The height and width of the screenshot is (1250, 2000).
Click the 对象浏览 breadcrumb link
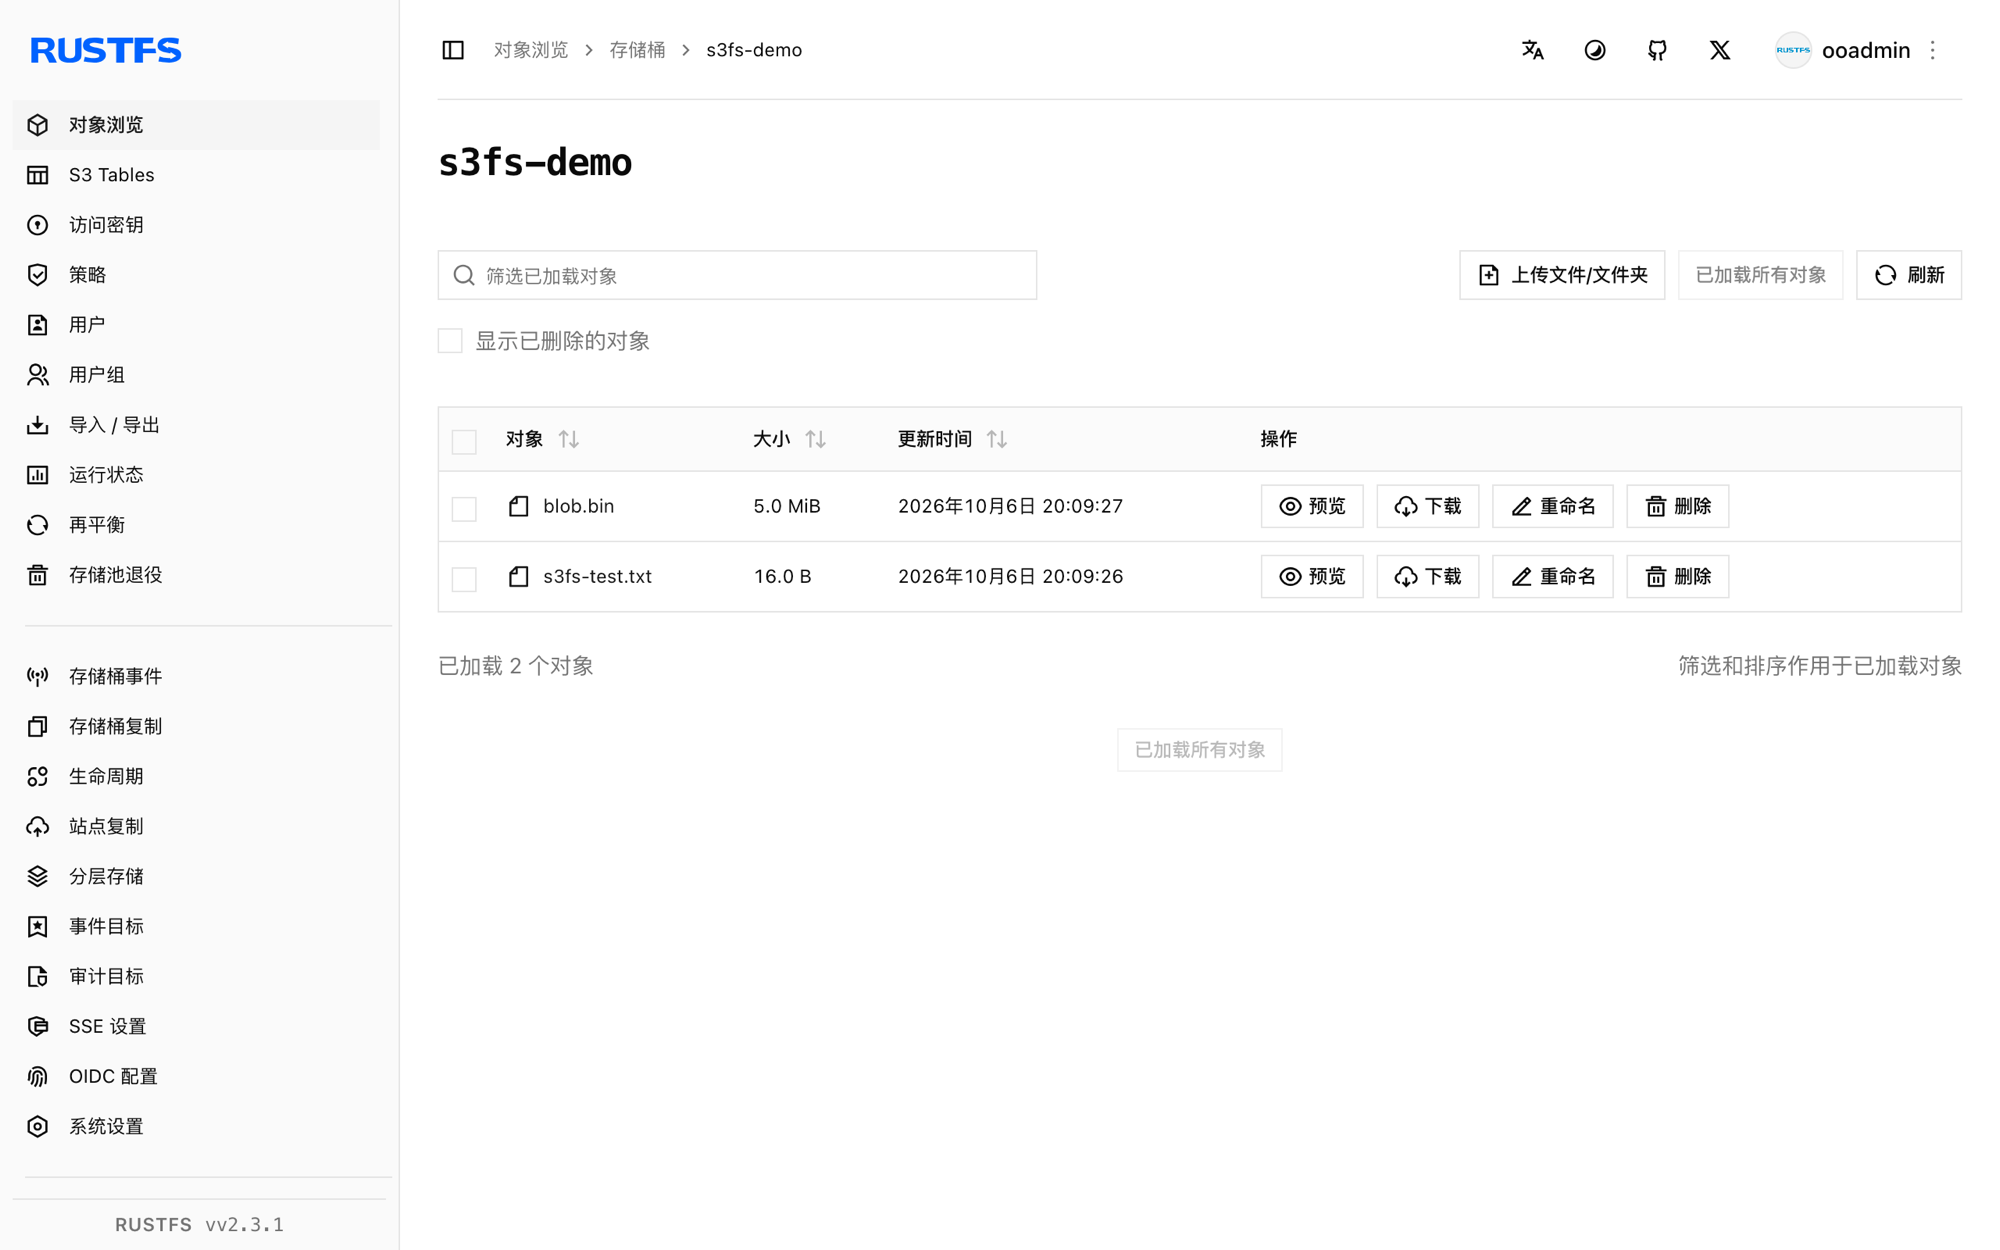click(531, 50)
